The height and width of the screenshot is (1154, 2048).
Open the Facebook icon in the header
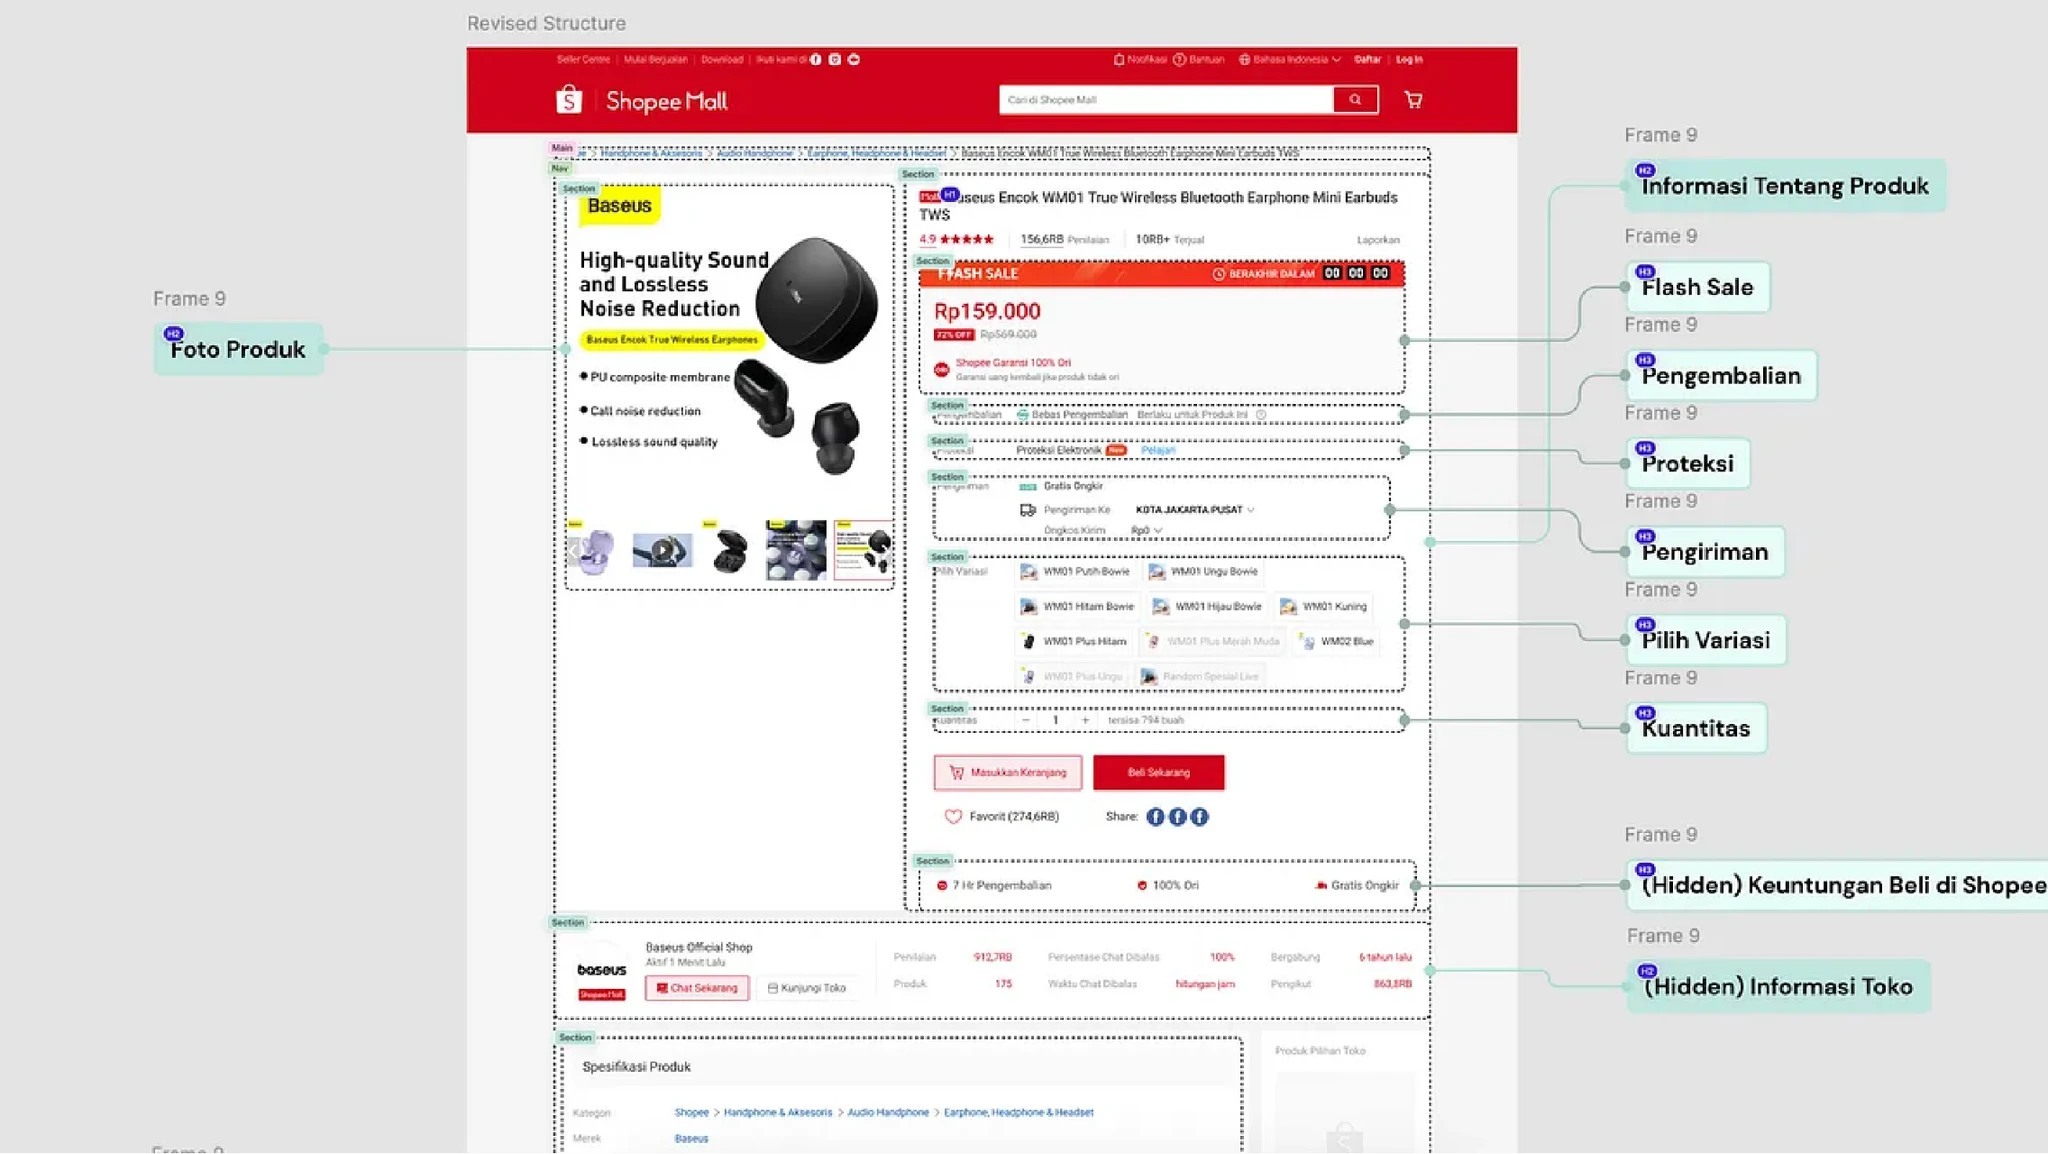(x=816, y=59)
